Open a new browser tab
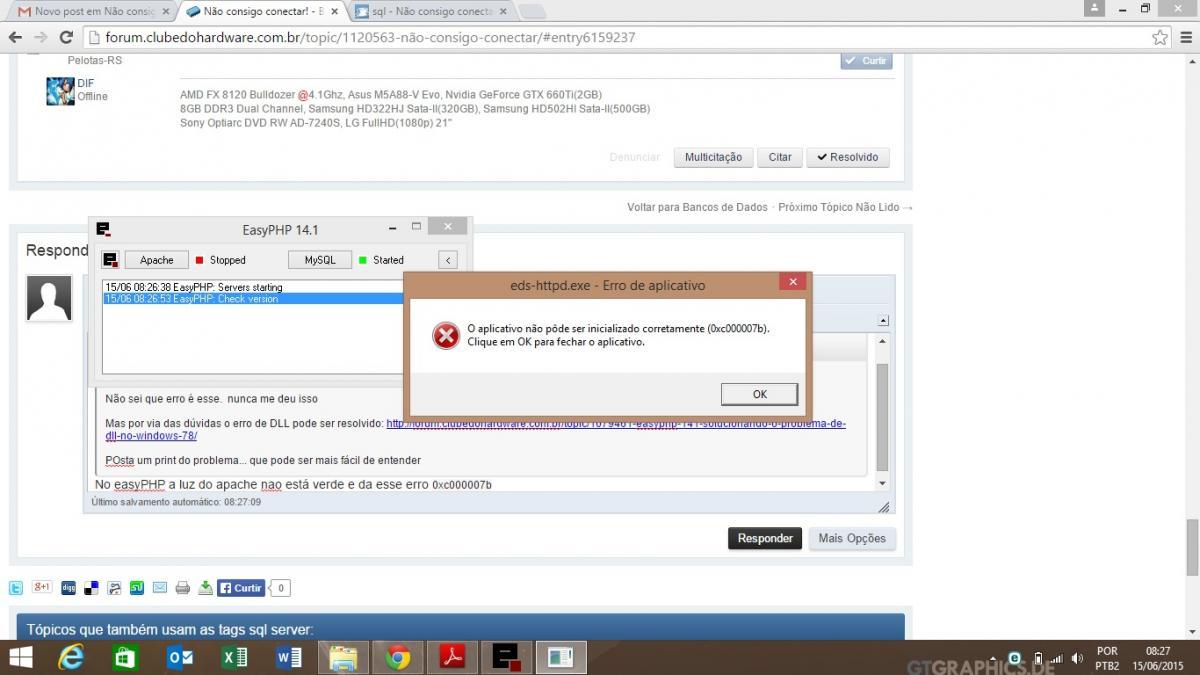Screen dimensions: 1200x675 click(532, 11)
